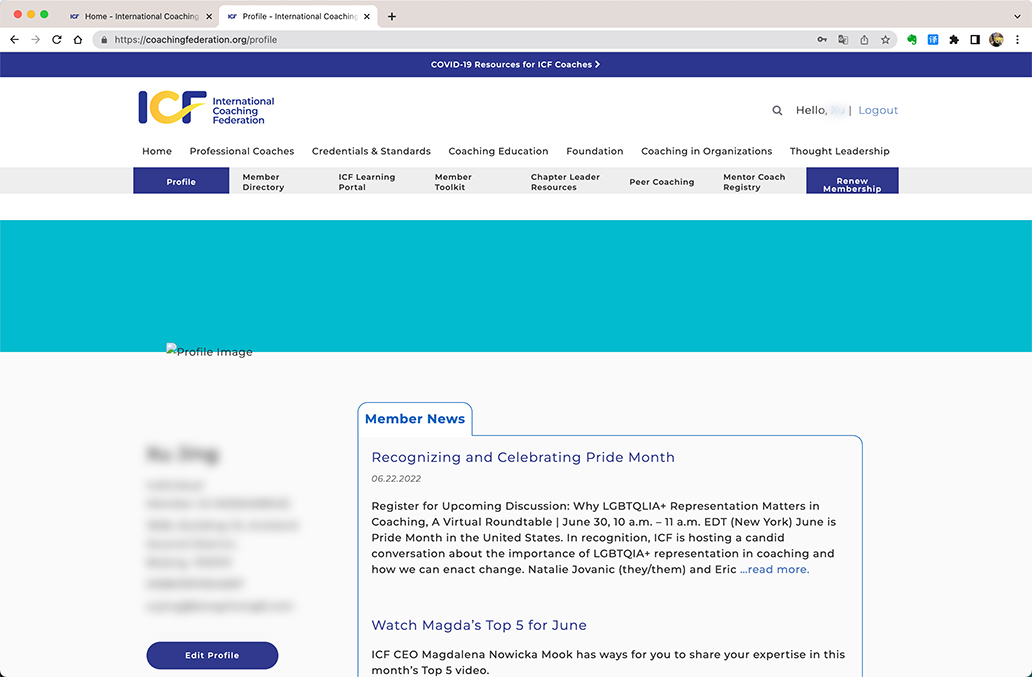Click the Edit Profile button
The image size is (1032, 677).
pyautogui.click(x=212, y=655)
